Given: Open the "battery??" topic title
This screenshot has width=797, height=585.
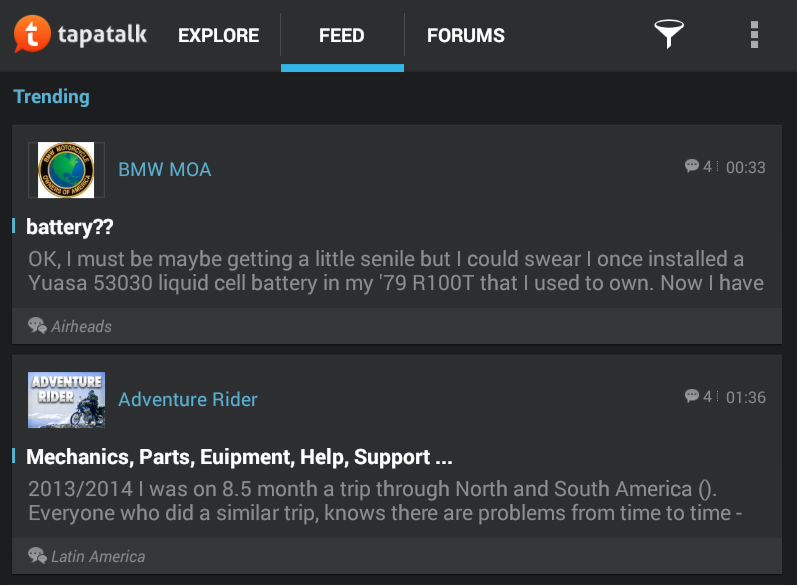Looking at the screenshot, I should (x=70, y=227).
